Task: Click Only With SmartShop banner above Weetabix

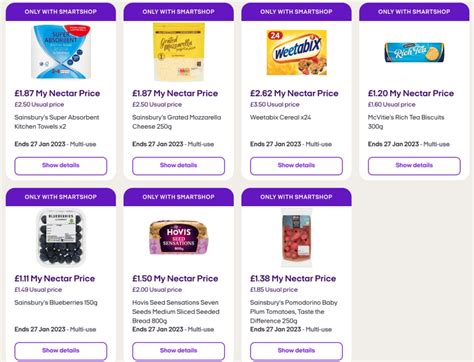Action: tap(296, 12)
